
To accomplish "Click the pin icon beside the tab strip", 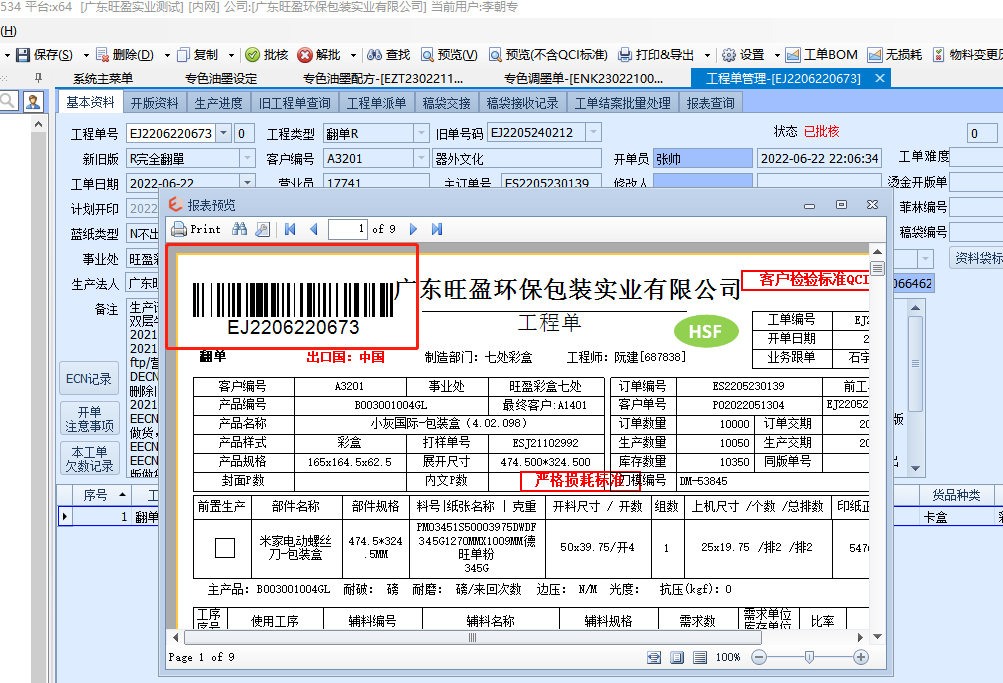I will point(38,78).
